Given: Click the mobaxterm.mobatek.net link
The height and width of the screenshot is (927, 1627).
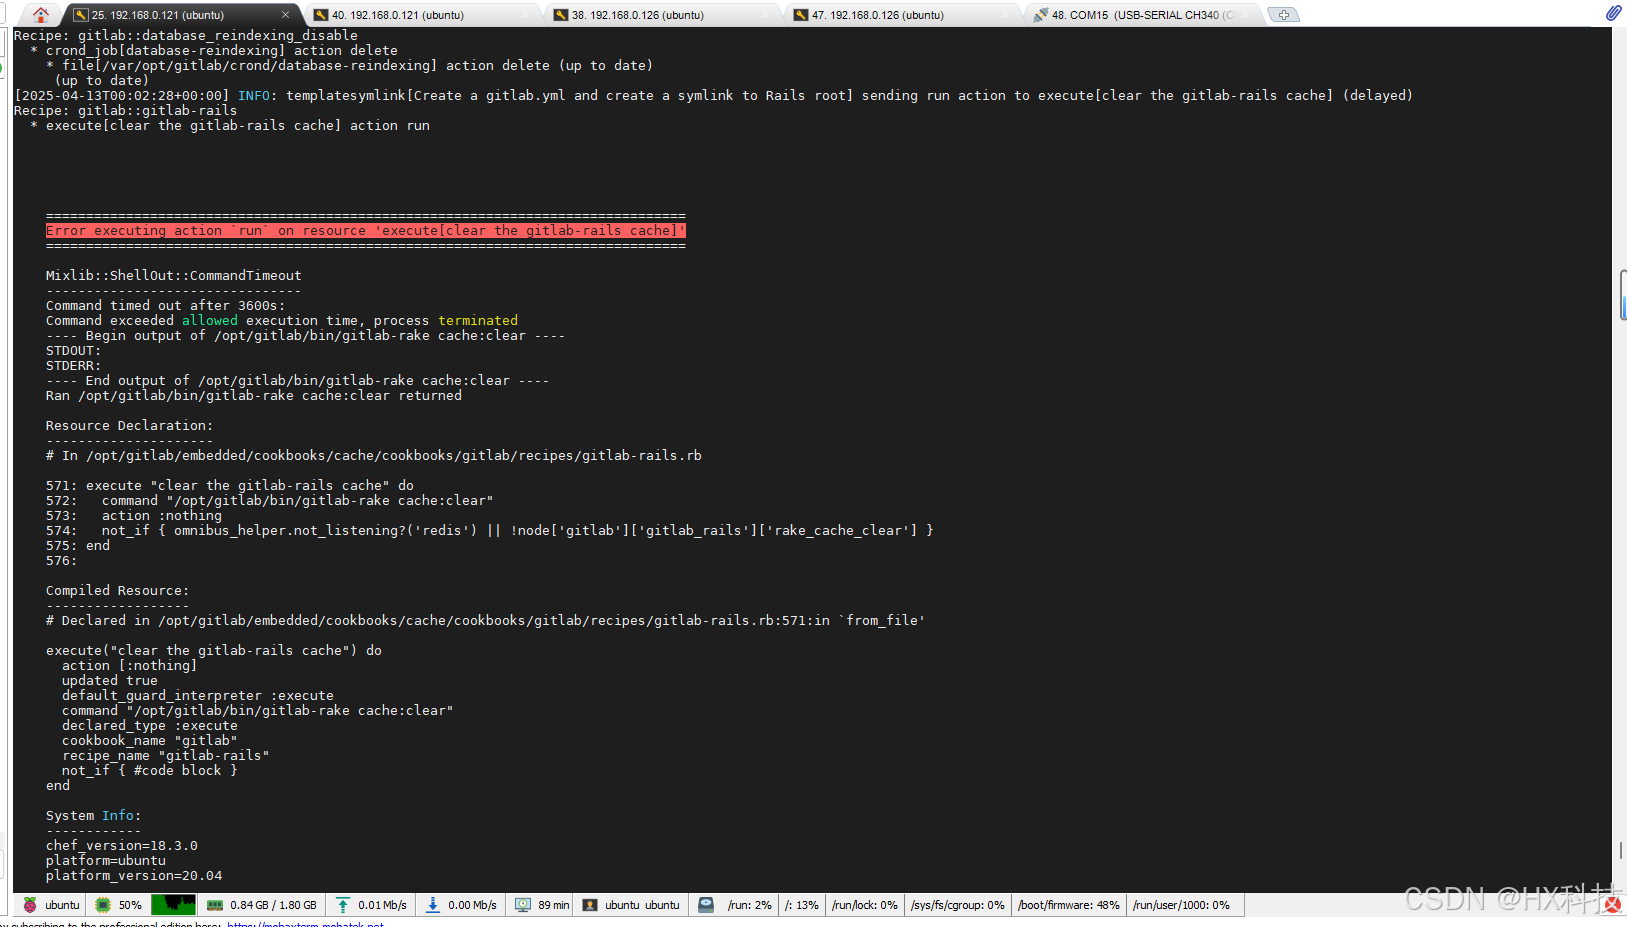Looking at the screenshot, I should pos(306,924).
